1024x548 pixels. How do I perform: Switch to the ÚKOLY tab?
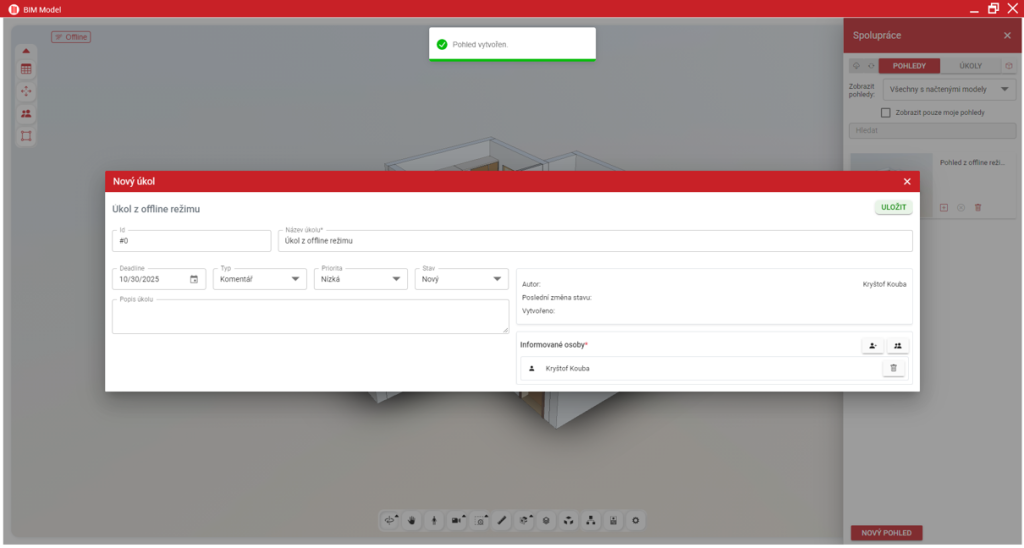970,66
